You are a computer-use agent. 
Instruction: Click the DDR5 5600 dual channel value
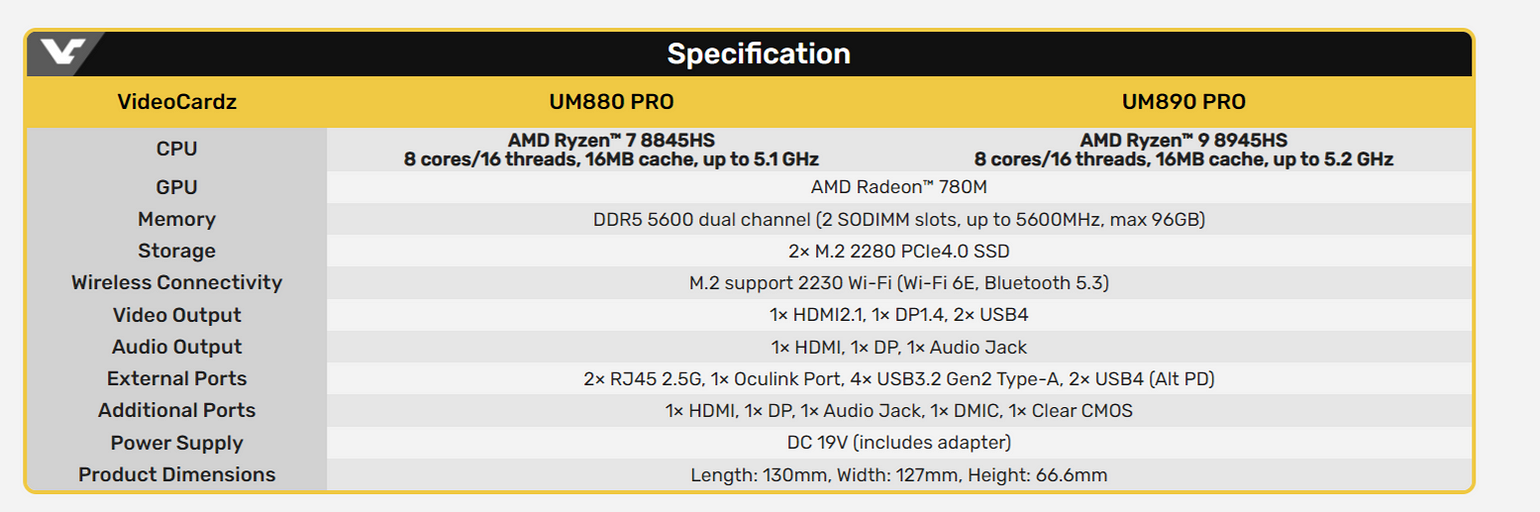[898, 219]
